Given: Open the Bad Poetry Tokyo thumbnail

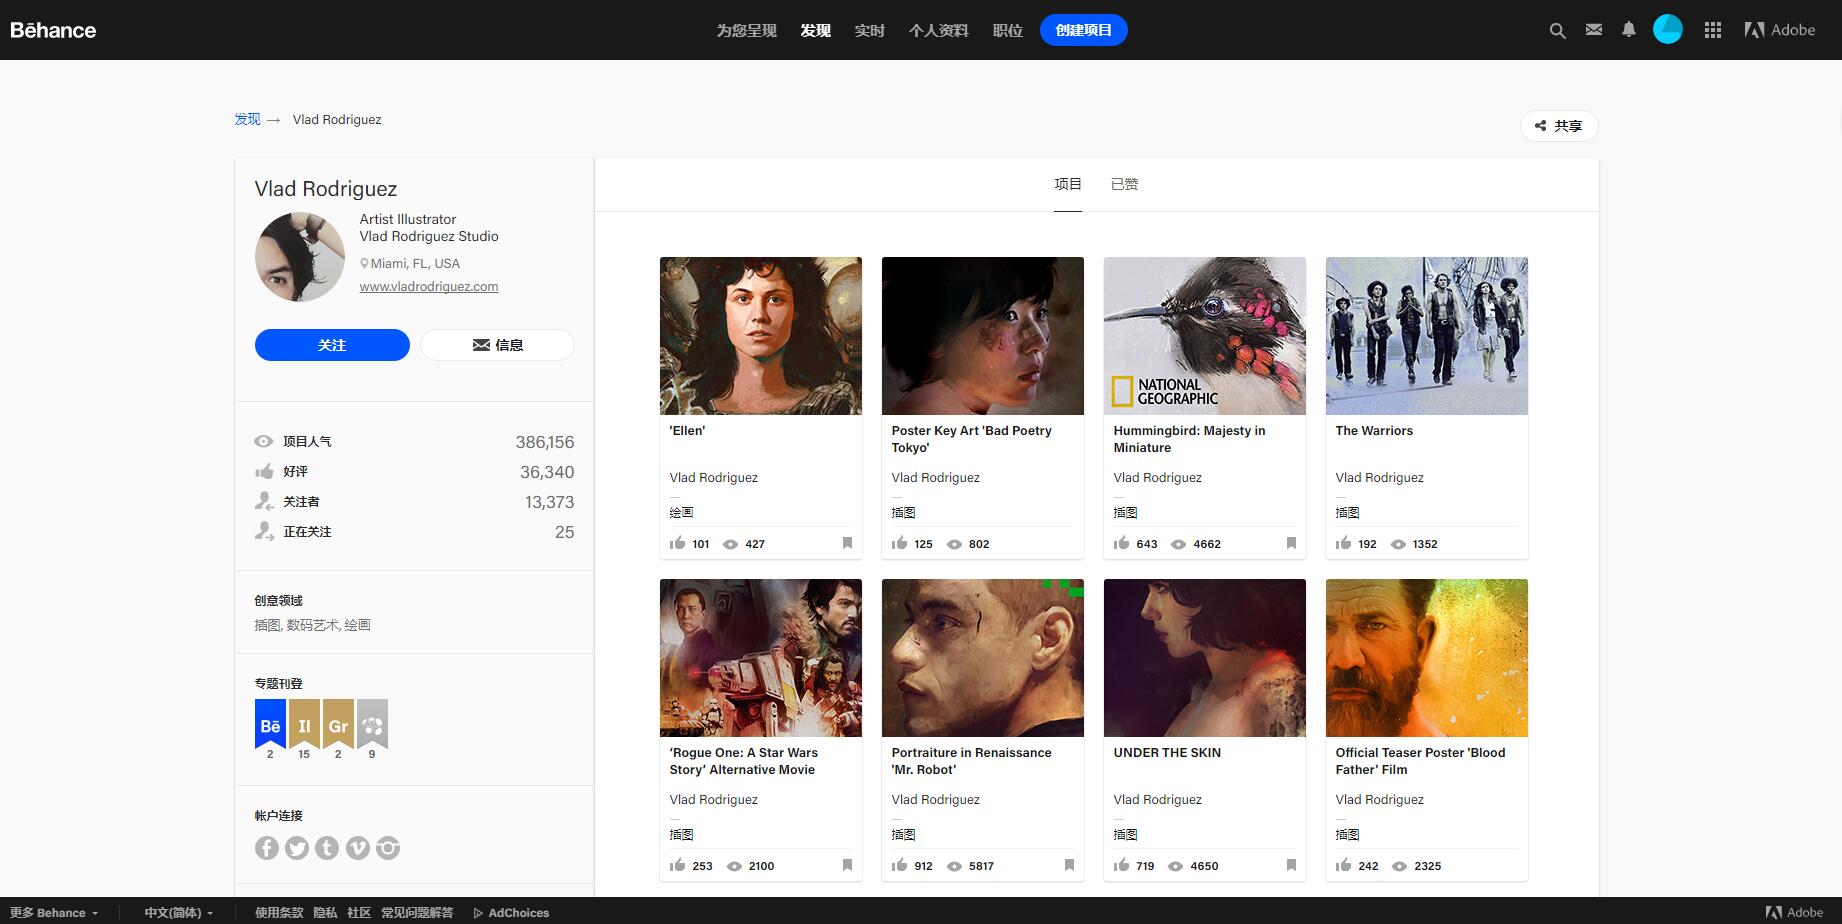Looking at the screenshot, I should tap(983, 336).
